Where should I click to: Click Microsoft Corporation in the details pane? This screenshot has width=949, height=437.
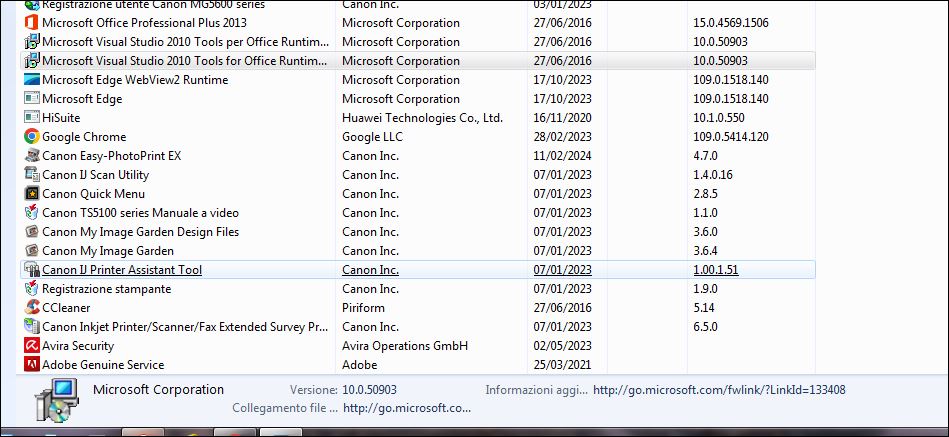[x=159, y=390]
